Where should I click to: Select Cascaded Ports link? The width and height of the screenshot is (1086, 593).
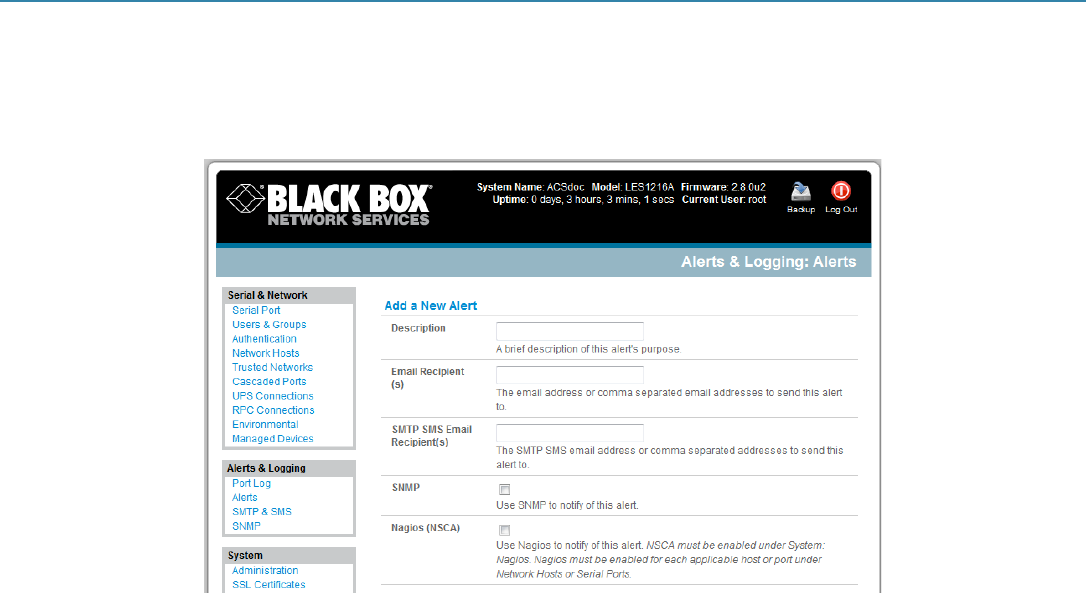coord(269,382)
